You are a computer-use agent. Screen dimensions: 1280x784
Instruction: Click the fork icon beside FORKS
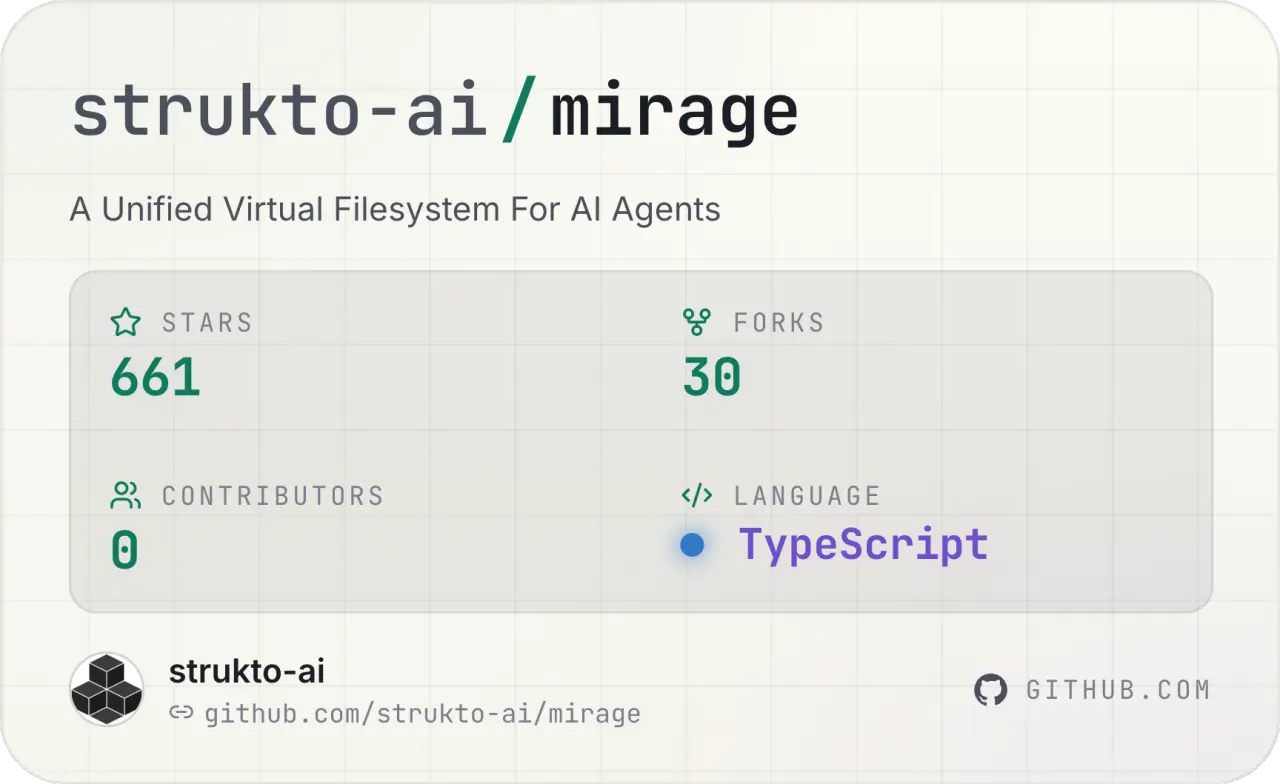tap(696, 322)
